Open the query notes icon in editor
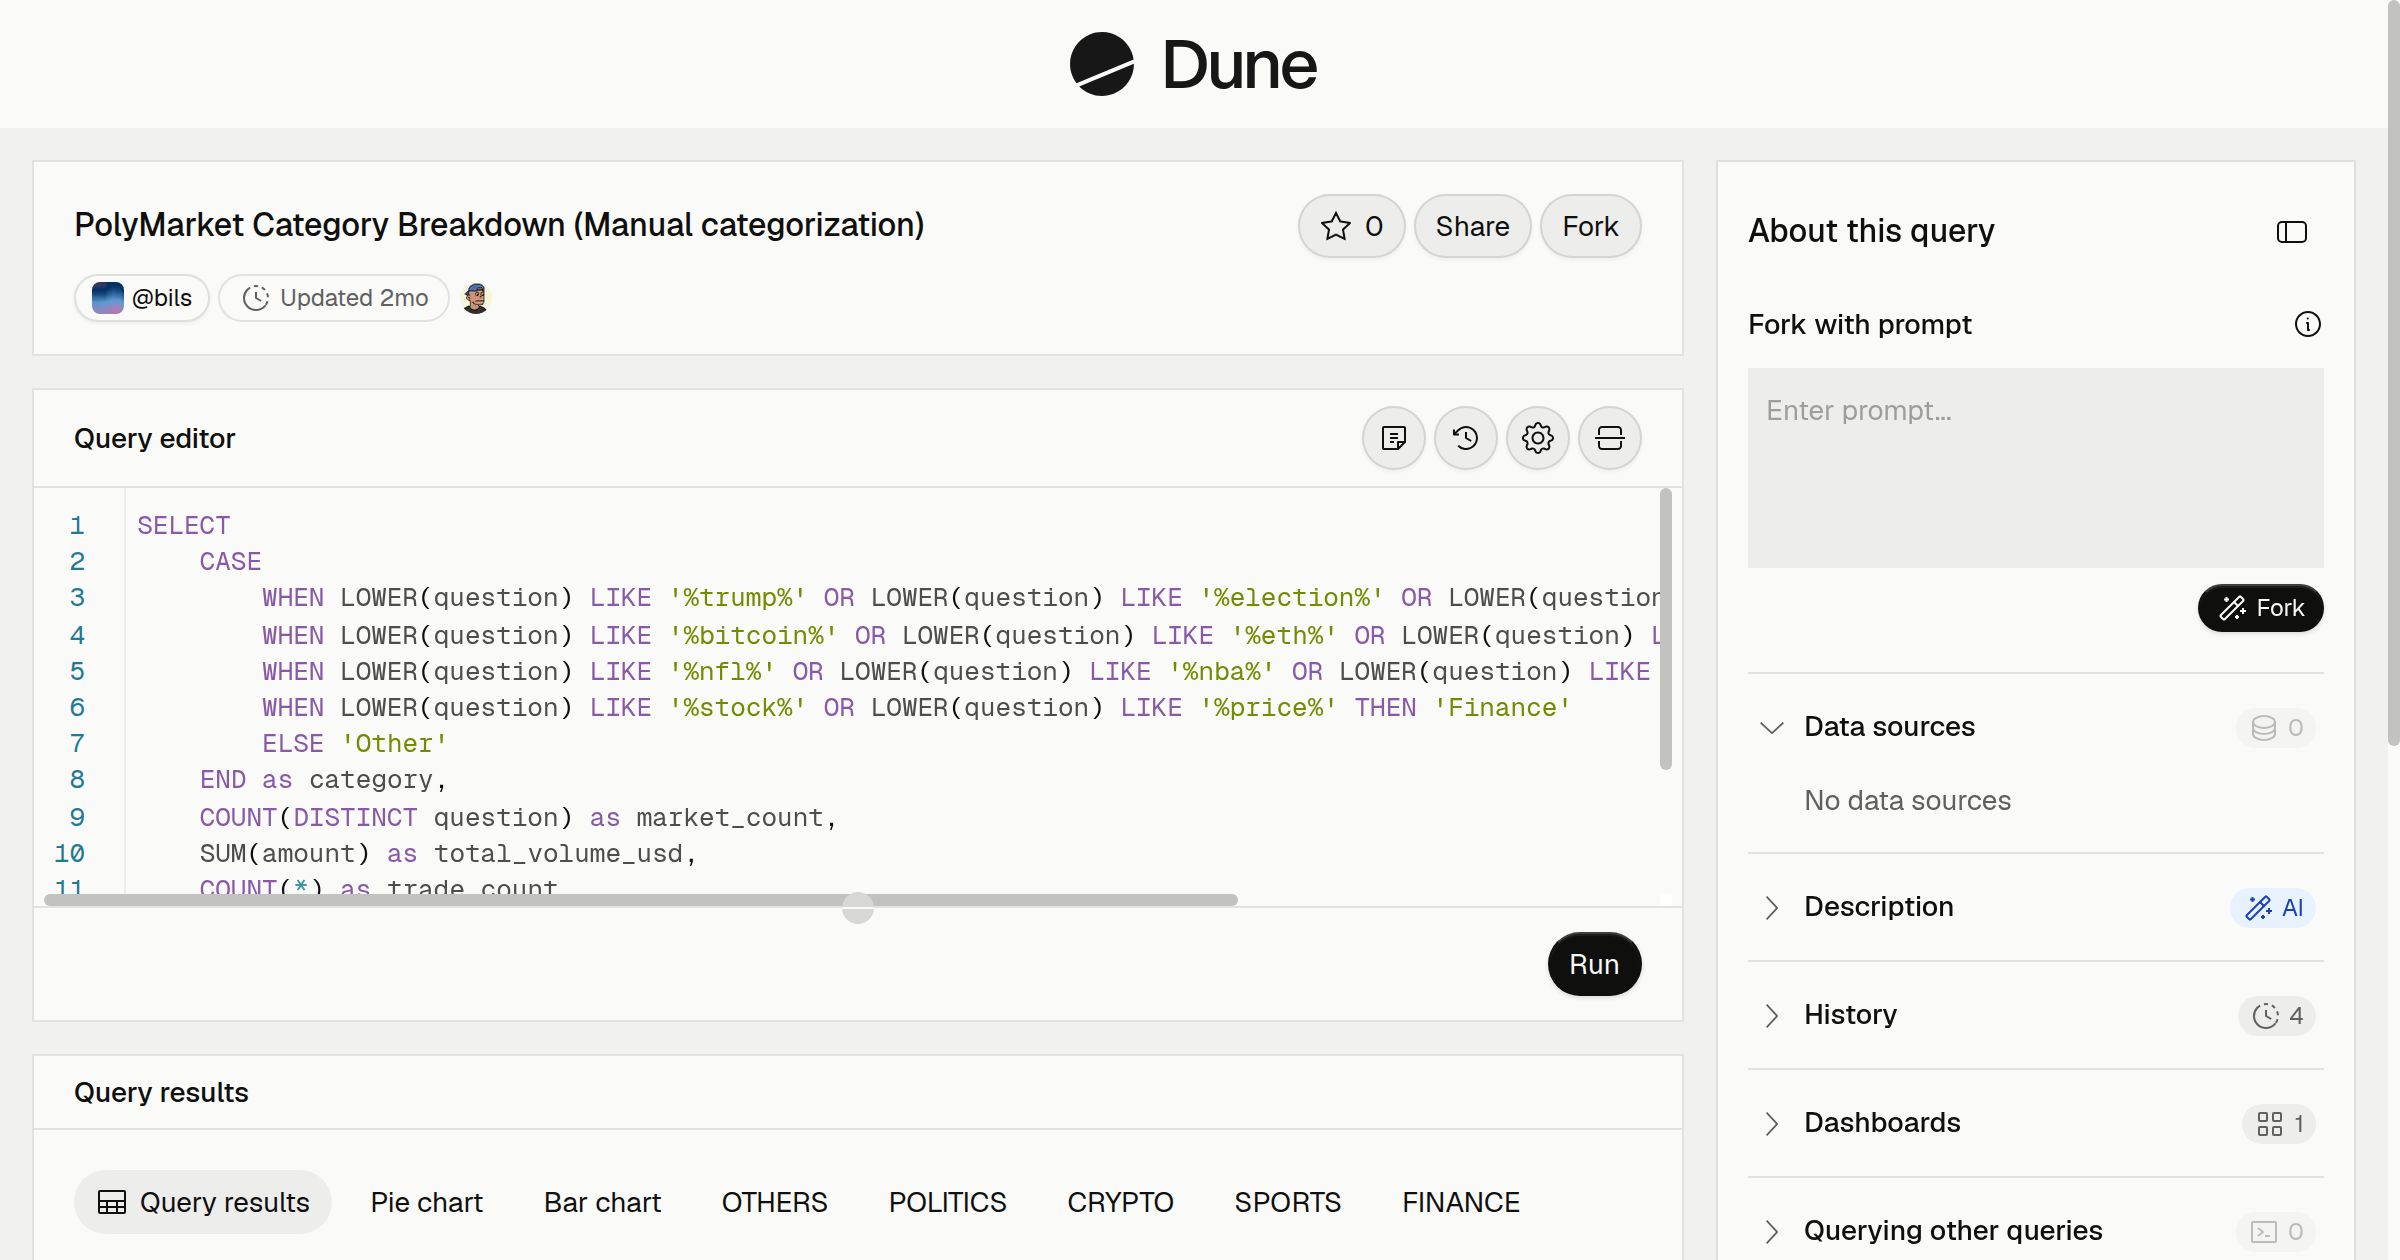 click(1393, 438)
